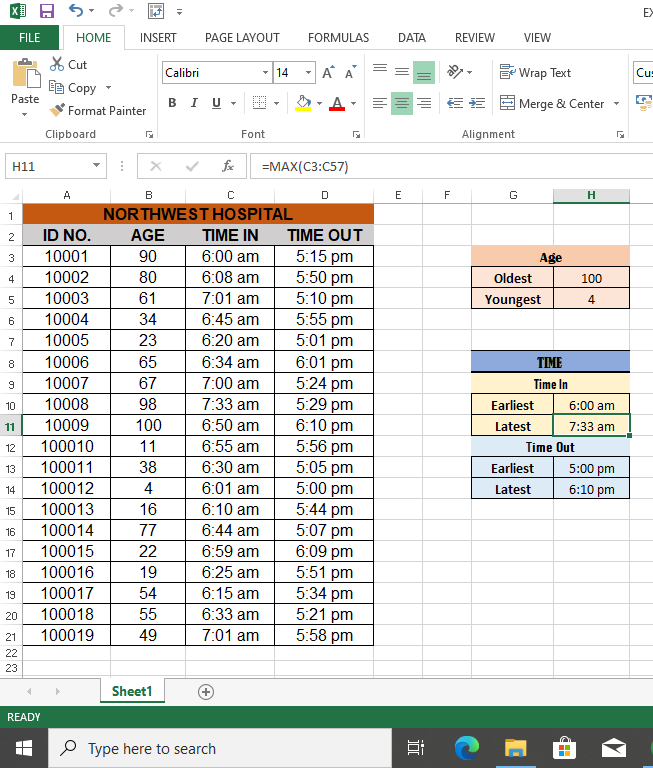Click the formula bar showing =MAX(C3:C57)
The width and height of the screenshot is (653, 768).
point(451,167)
